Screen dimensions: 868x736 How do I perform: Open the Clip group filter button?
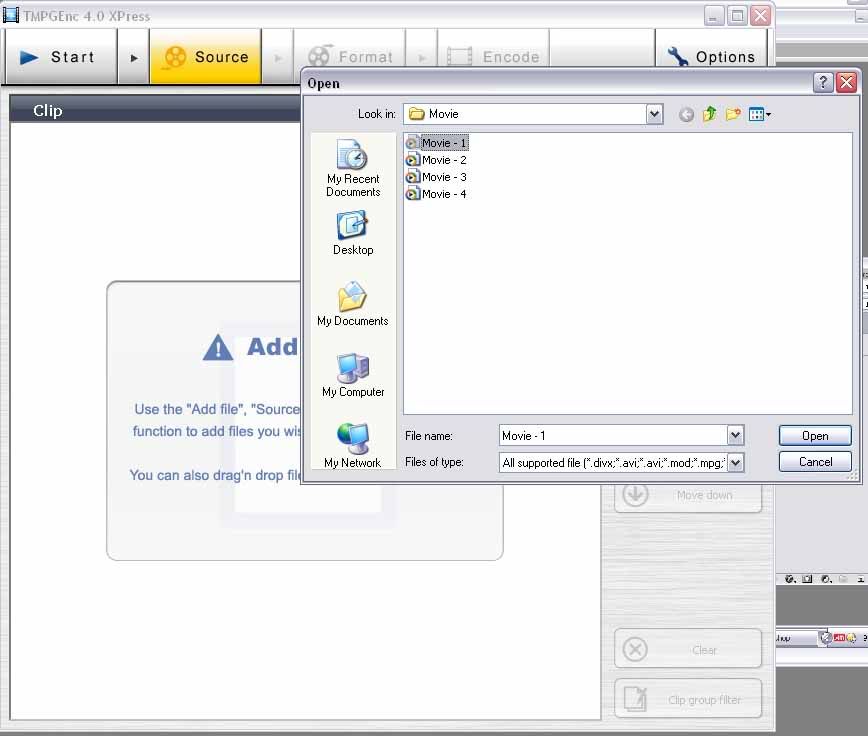pos(688,699)
